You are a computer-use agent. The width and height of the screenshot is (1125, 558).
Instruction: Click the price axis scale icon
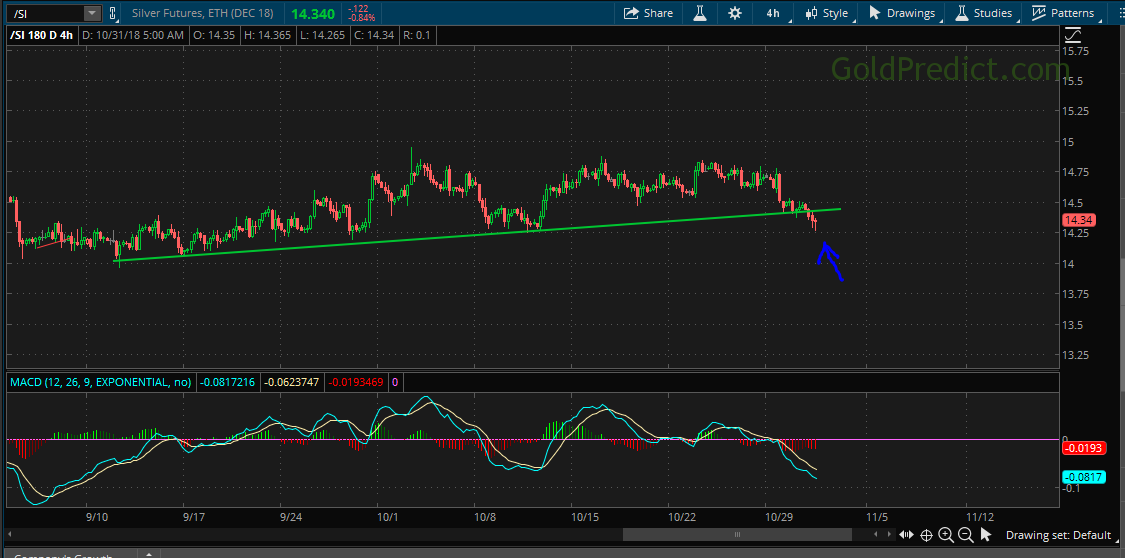(x=1075, y=35)
